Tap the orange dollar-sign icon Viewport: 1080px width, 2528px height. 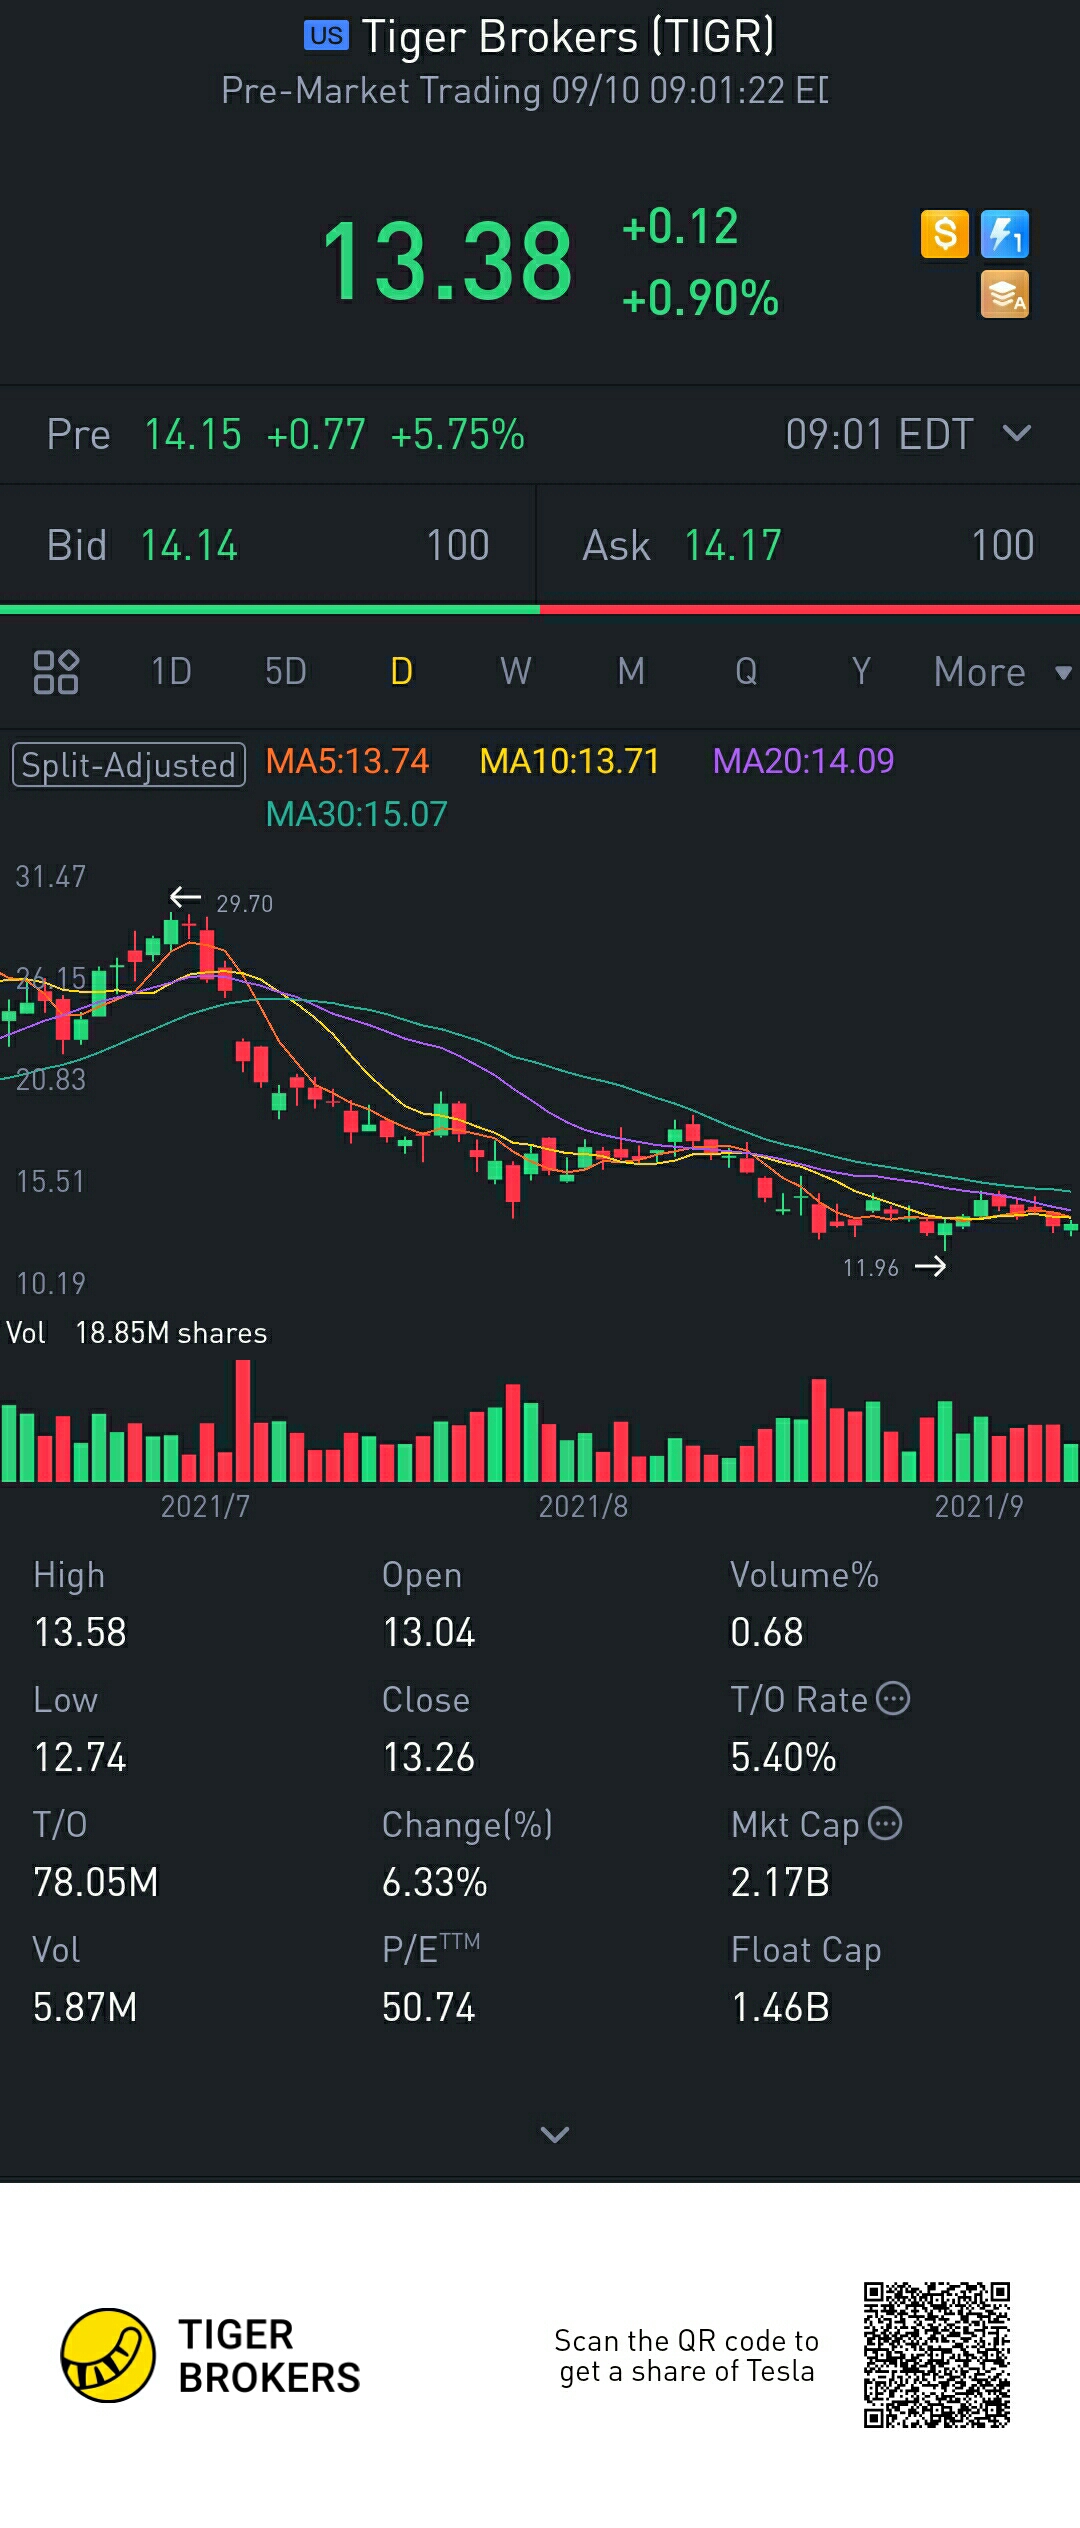coord(945,234)
